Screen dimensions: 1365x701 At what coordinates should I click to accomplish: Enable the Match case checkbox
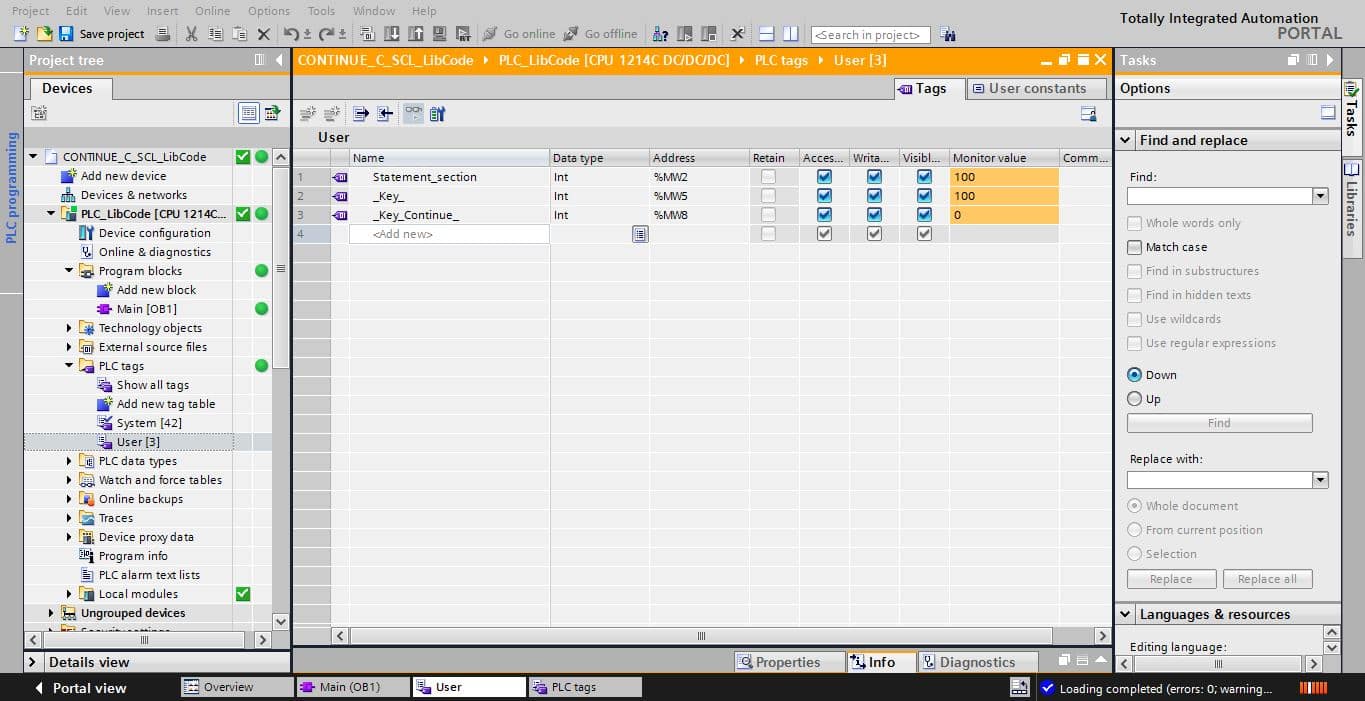point(1134,247)
